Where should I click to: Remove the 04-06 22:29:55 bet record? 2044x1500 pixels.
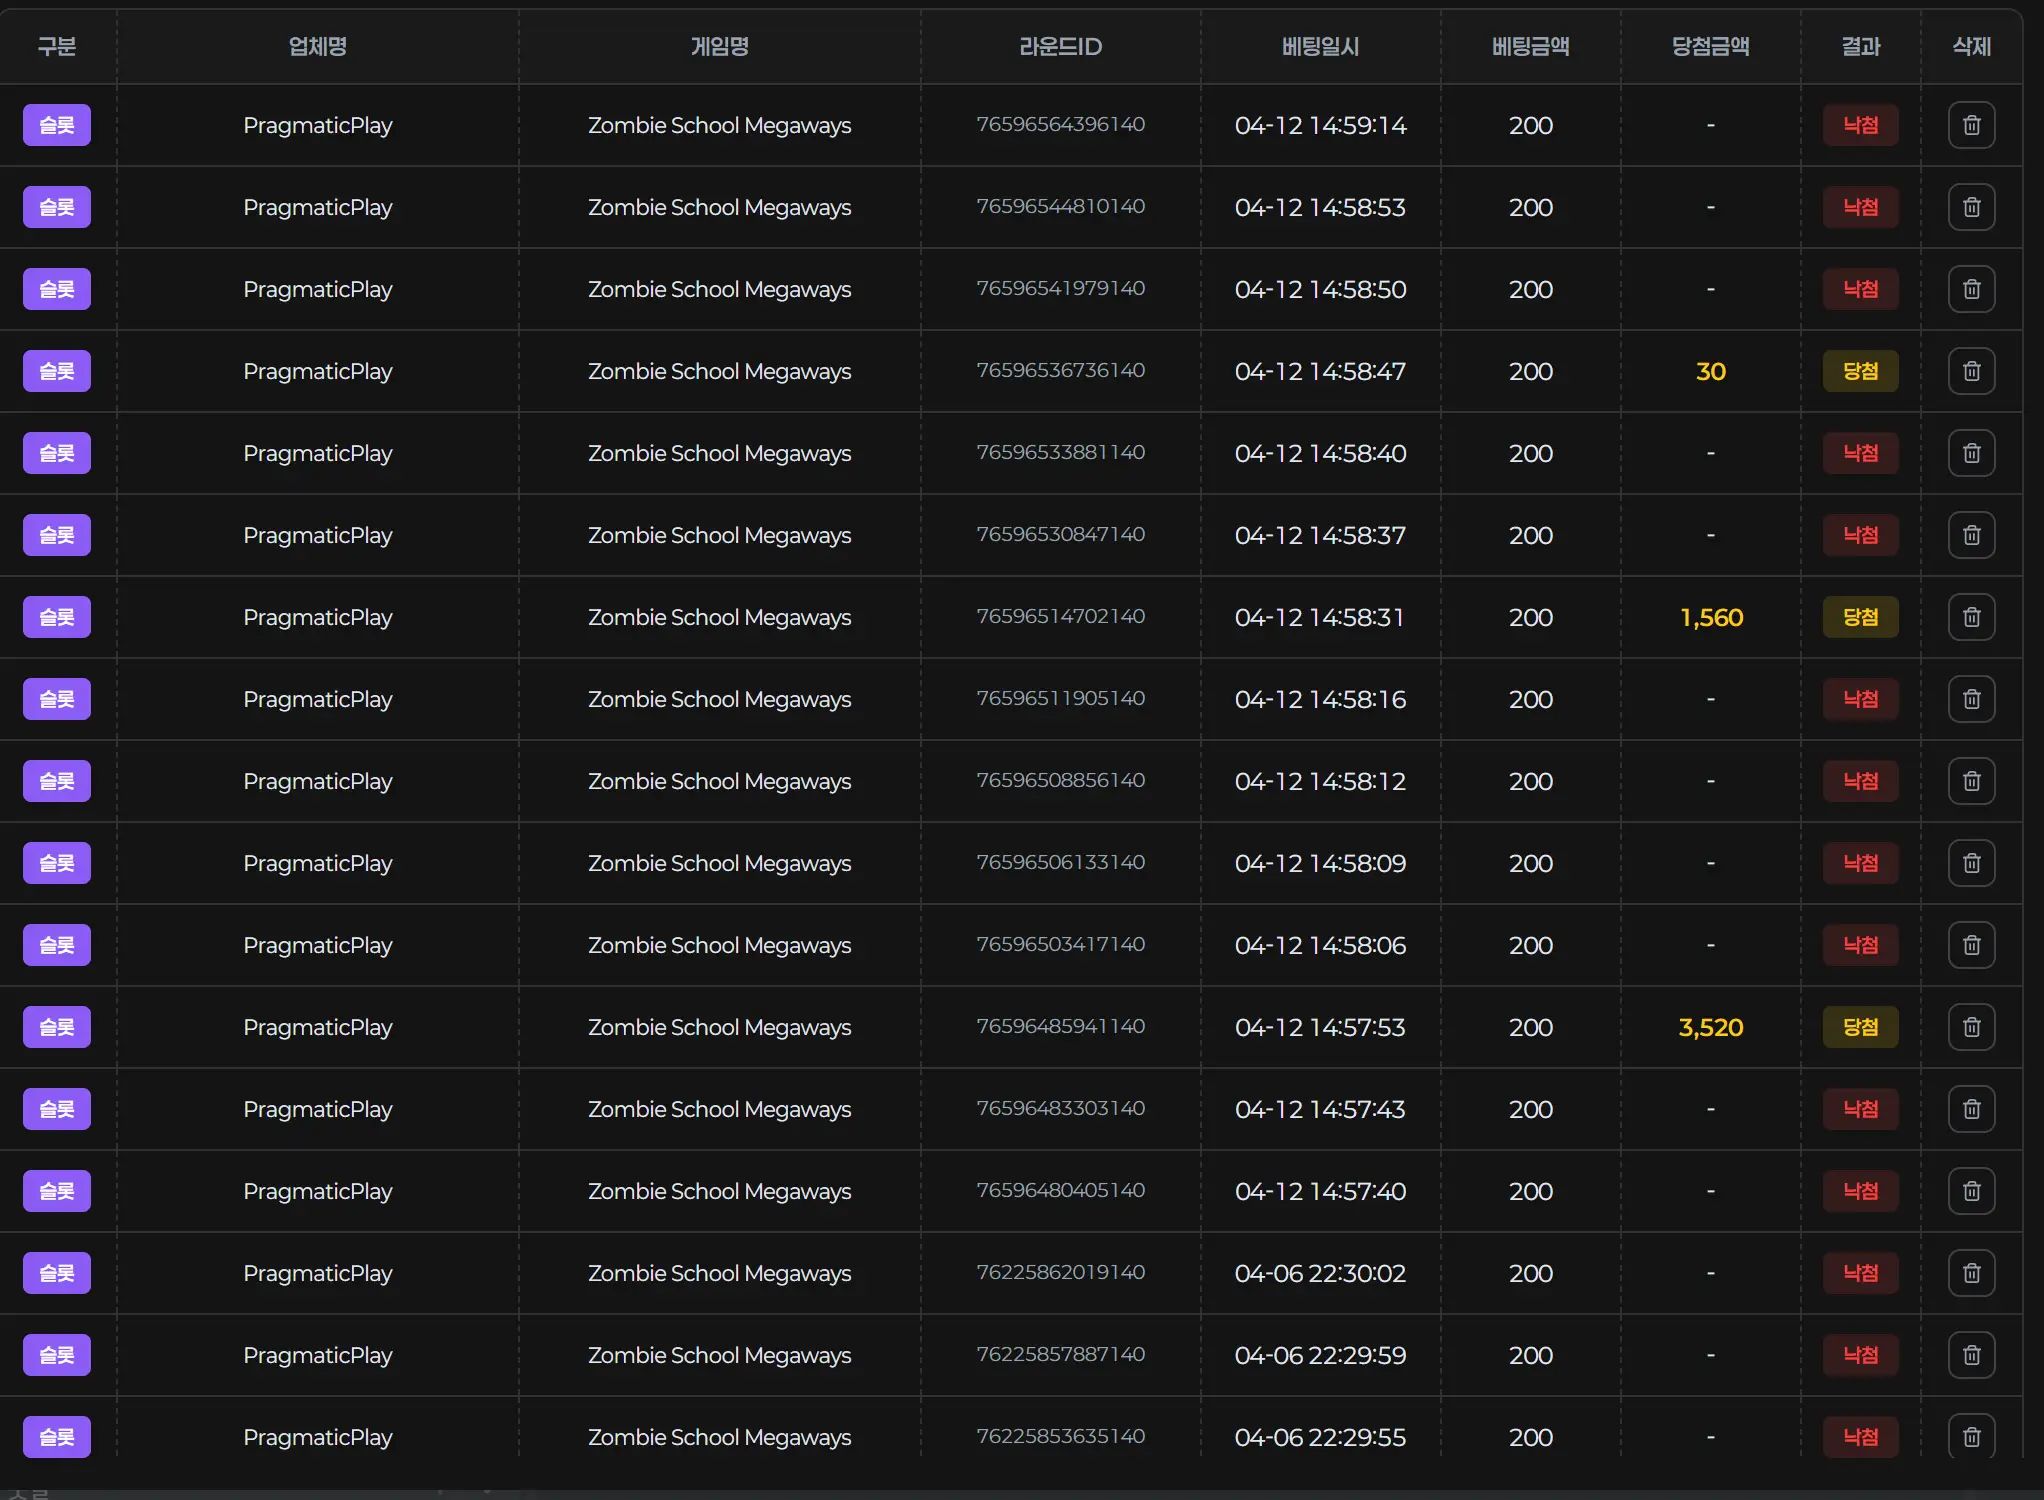point(1971,1437)
